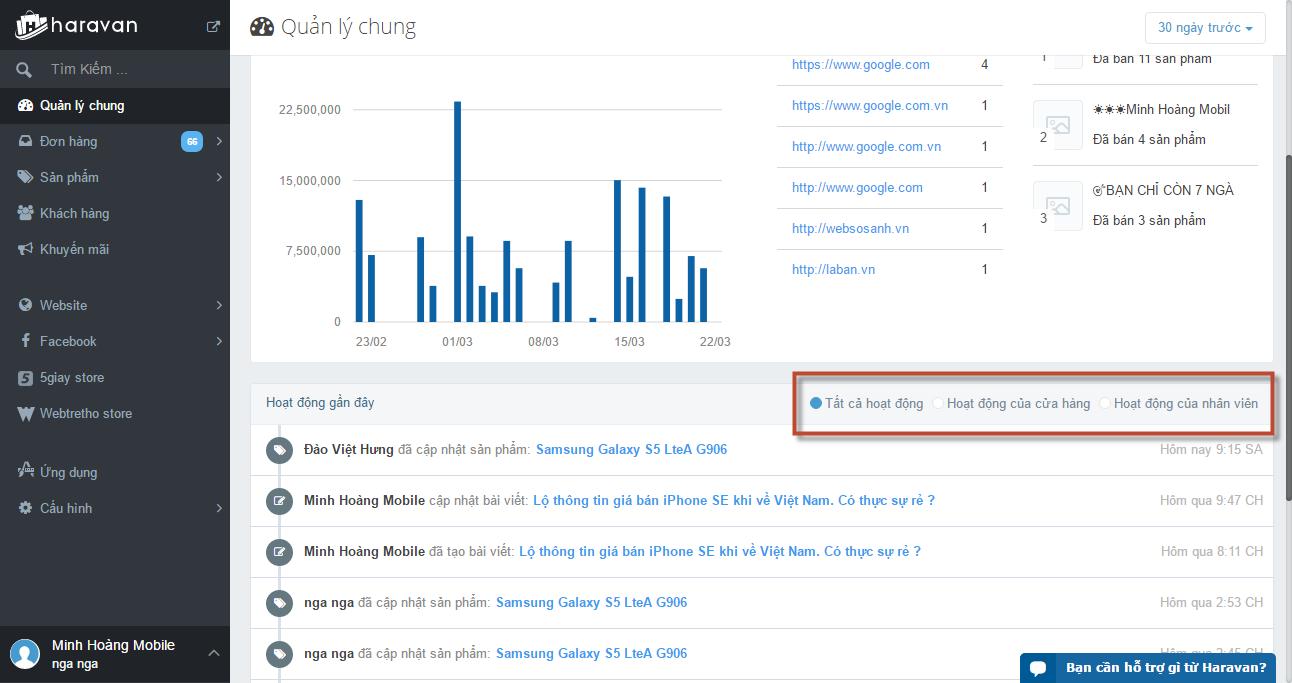Viewport: 1292px width, 683px height.
Task: Click Đã bán 4 sản phẩm text
Action: (x=1149, y=139)
